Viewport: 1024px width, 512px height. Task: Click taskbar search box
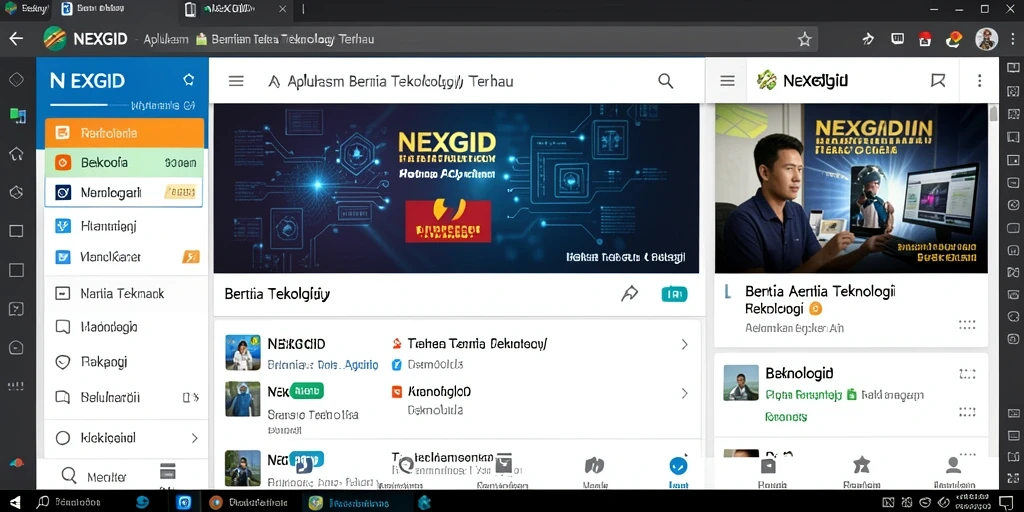[x=69, y=502]
